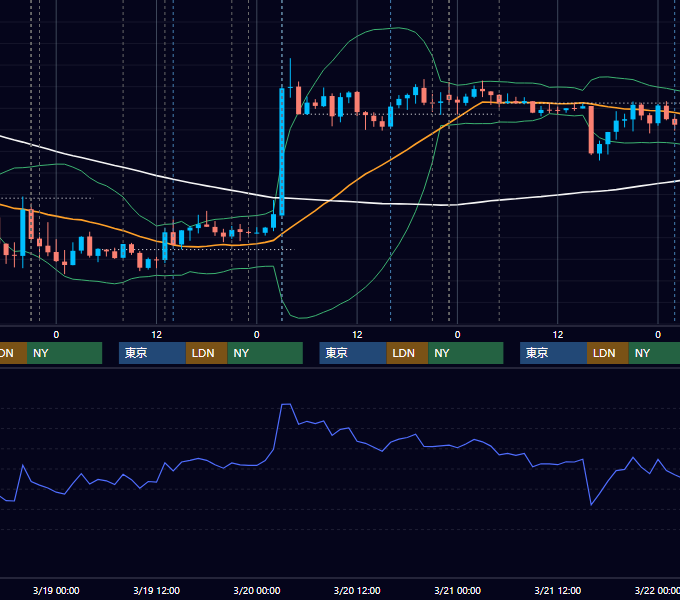Click the LDN session block on 3/21
The width and height of the screenshot is (680, 600).
coord(608,353)
